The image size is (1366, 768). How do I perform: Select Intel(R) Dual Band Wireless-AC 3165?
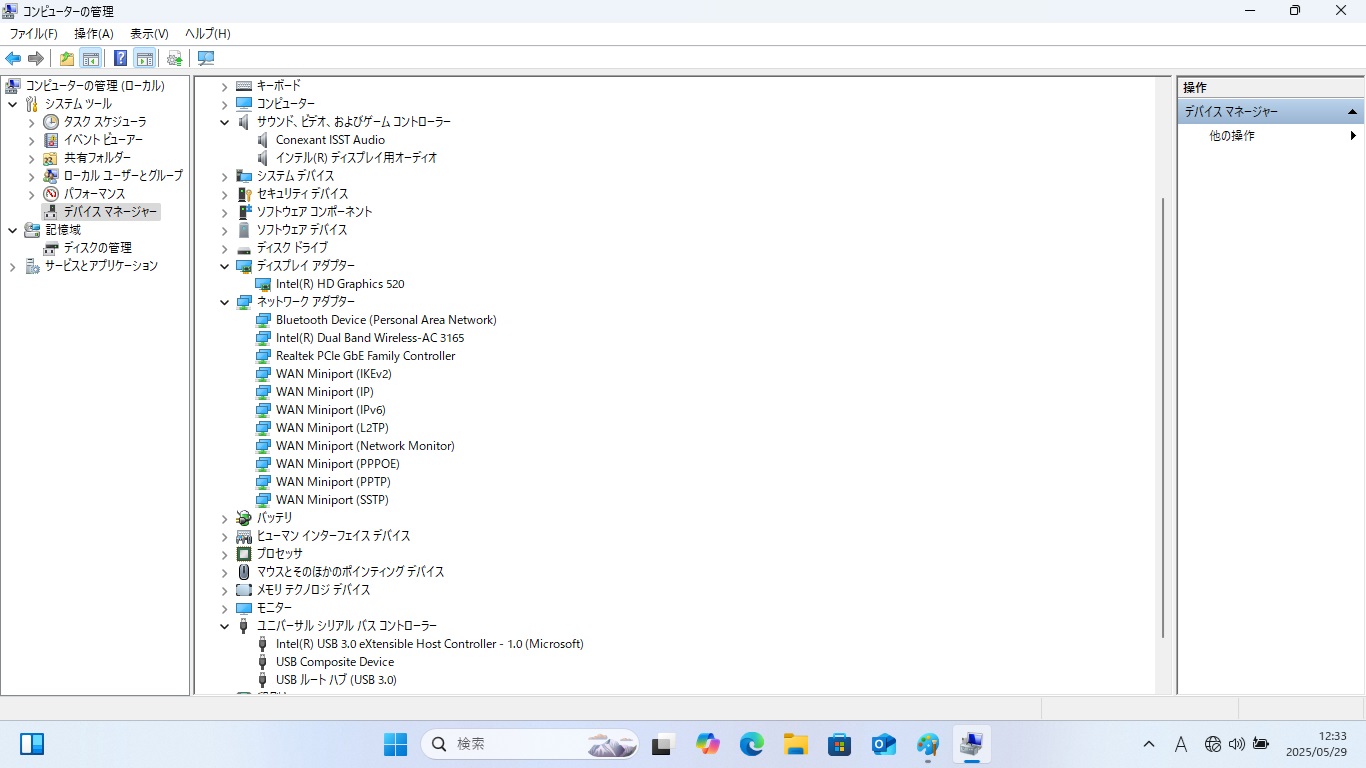(x=370, y=338)
